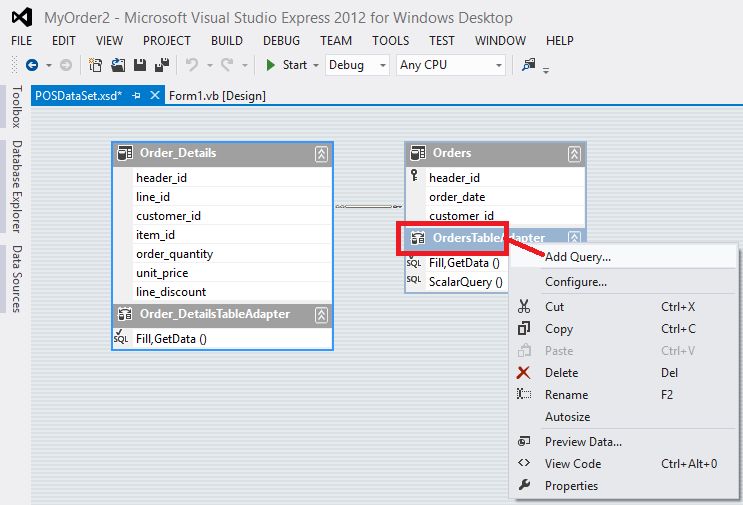743x505 pixels.
Task: Click the relation line between the tables
Action: (369, 207)
